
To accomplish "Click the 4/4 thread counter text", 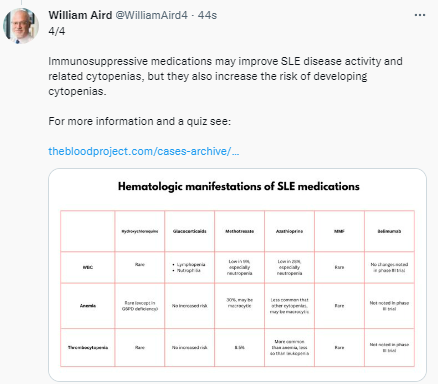I will [57, 31].
